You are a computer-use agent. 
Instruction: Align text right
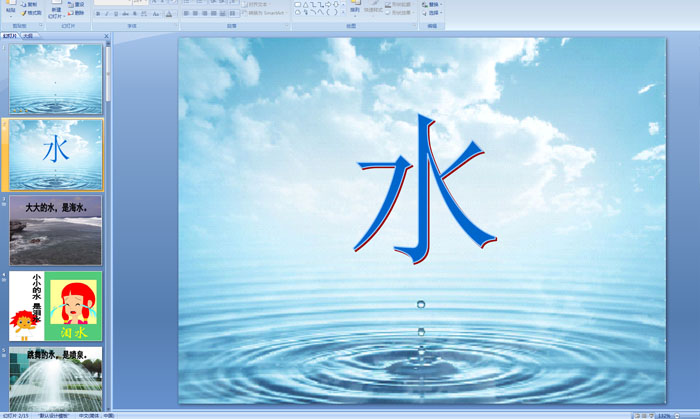[204, 14]
